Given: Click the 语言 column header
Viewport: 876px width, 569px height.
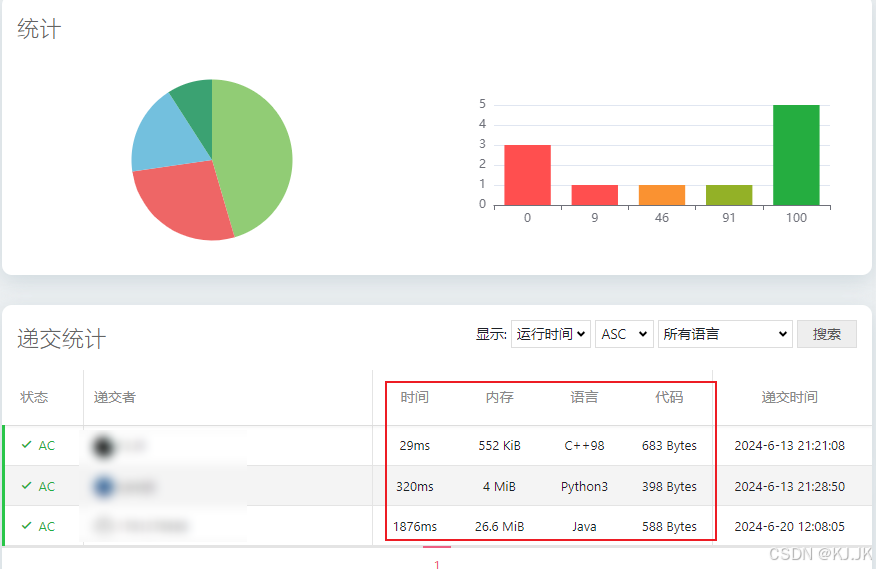Looking at the screenshot, I should point(584,397).
